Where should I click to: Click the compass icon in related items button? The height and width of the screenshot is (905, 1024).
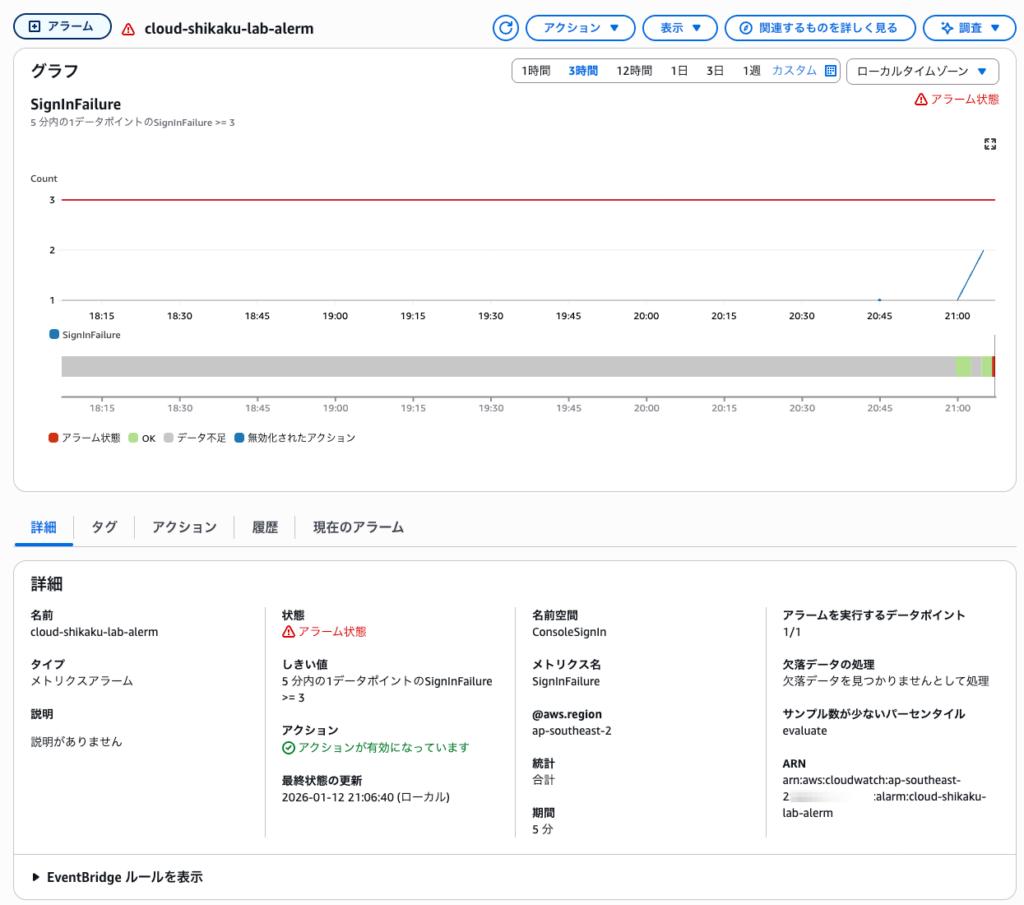coord(745,28)
